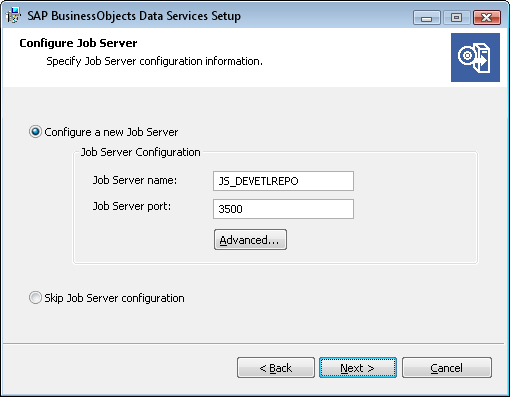Click the Job Server port label
Image resolution: width=510 pixels, height=397 pixels.
click(x=132, y=206)
